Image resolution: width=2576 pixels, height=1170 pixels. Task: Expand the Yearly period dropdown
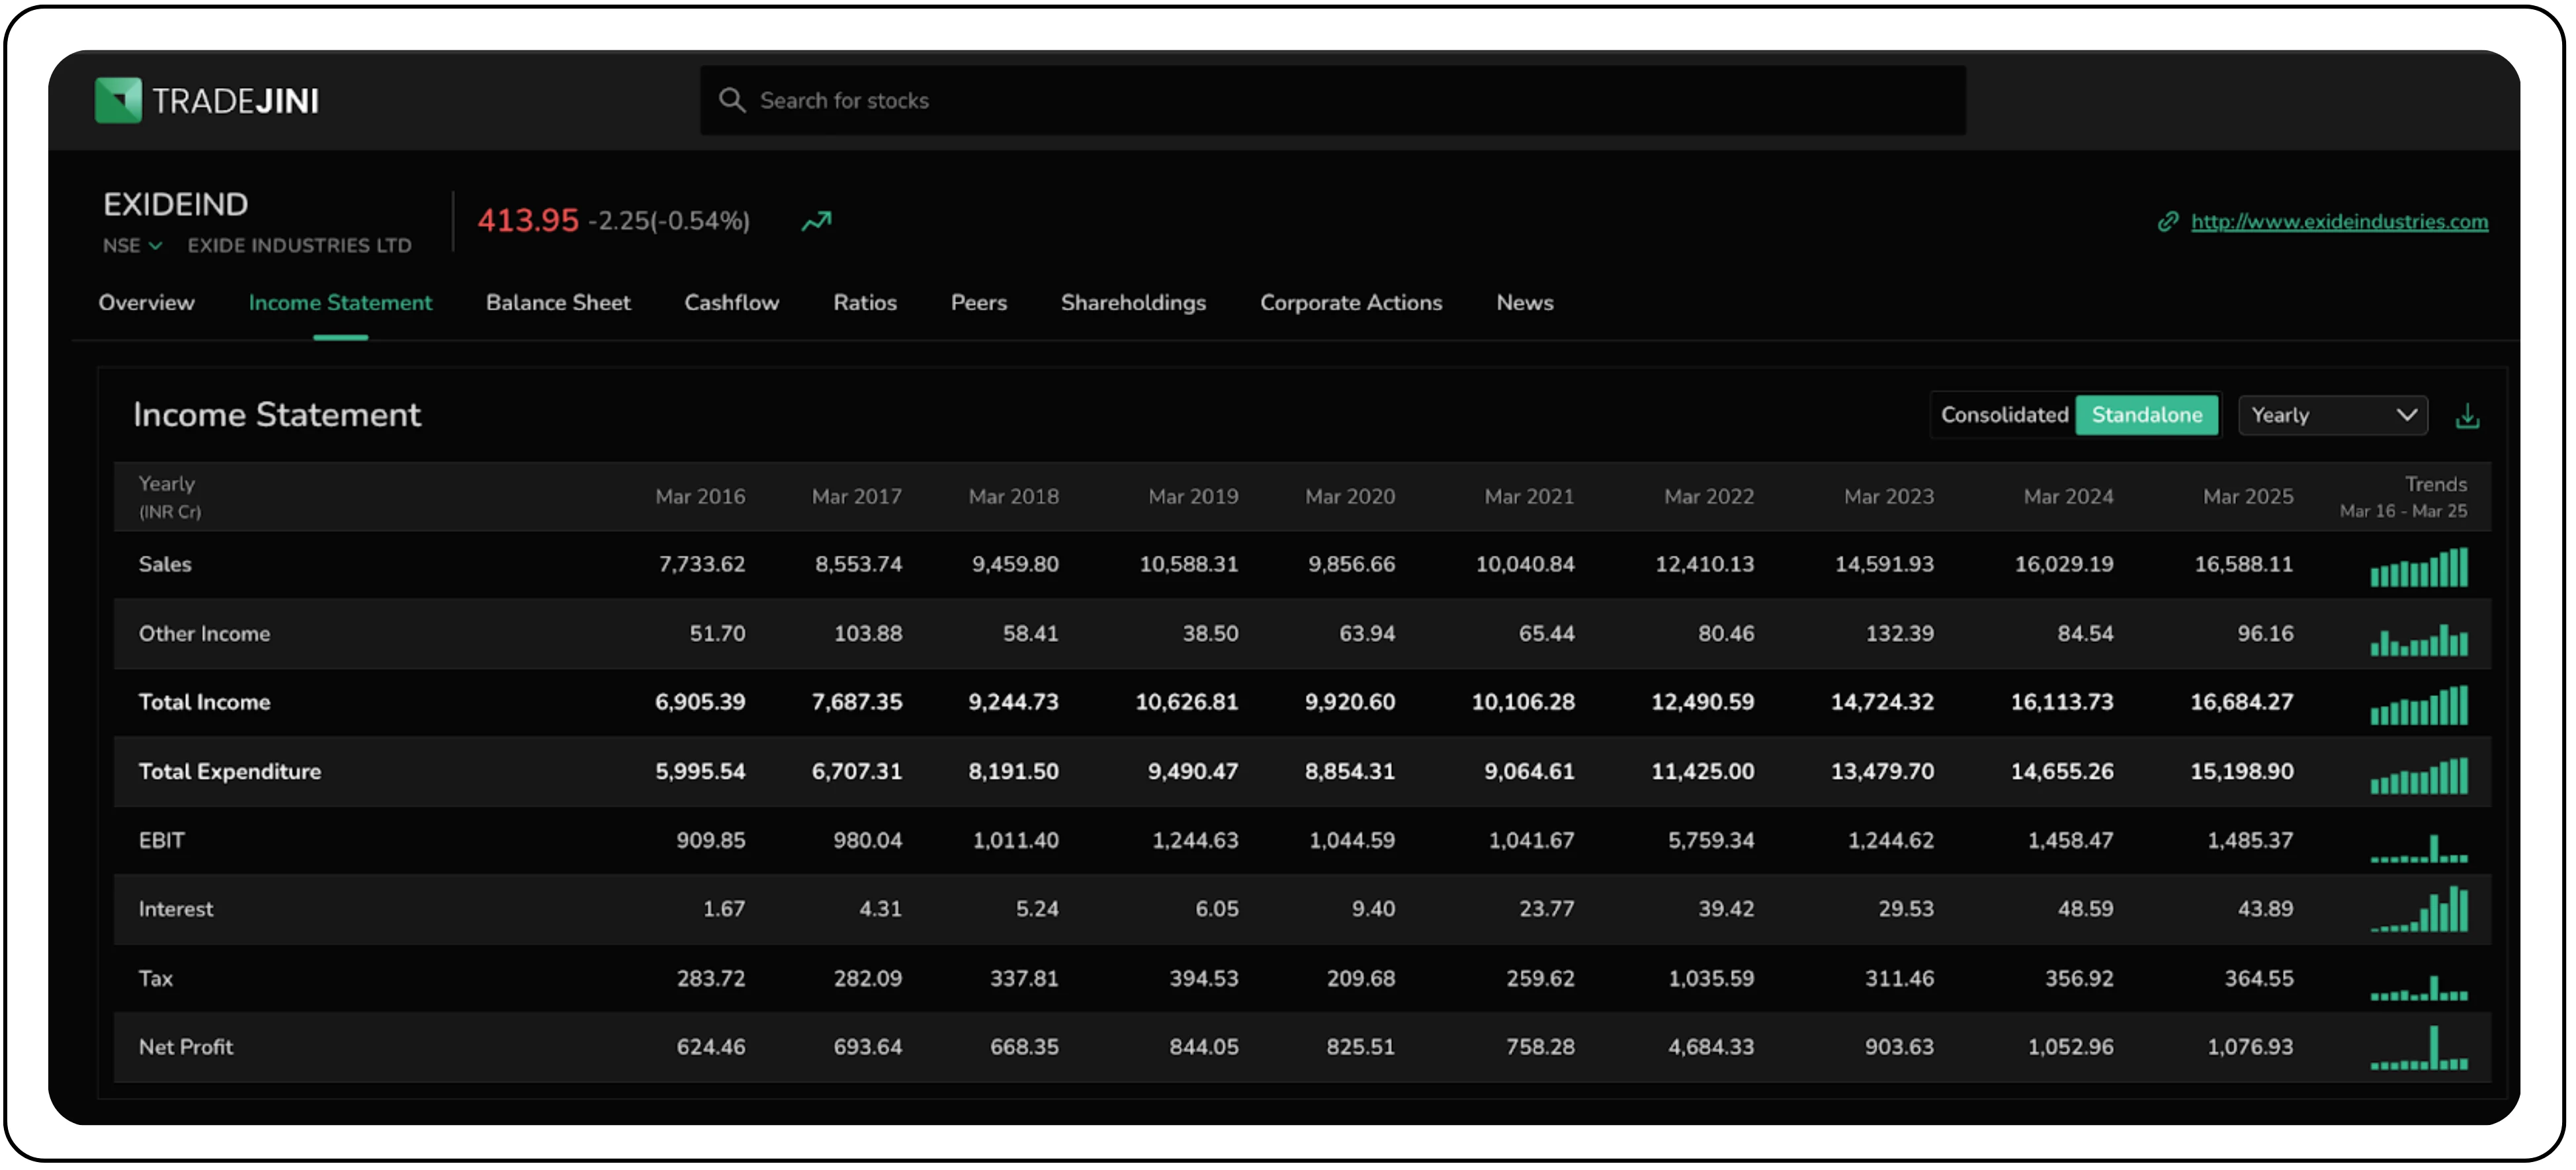[x=2332, y=415]
